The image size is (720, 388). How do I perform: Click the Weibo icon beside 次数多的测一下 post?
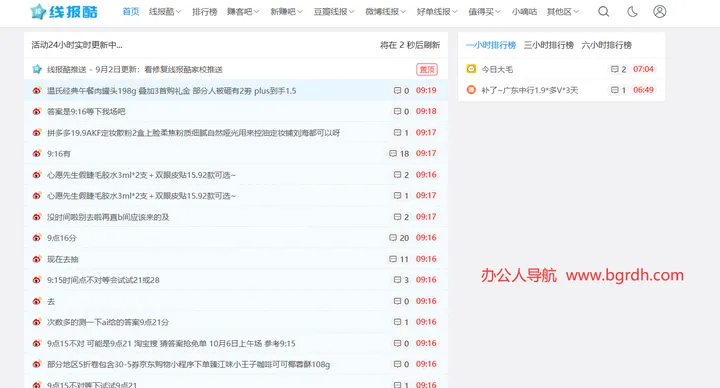[x=37, y=322]
